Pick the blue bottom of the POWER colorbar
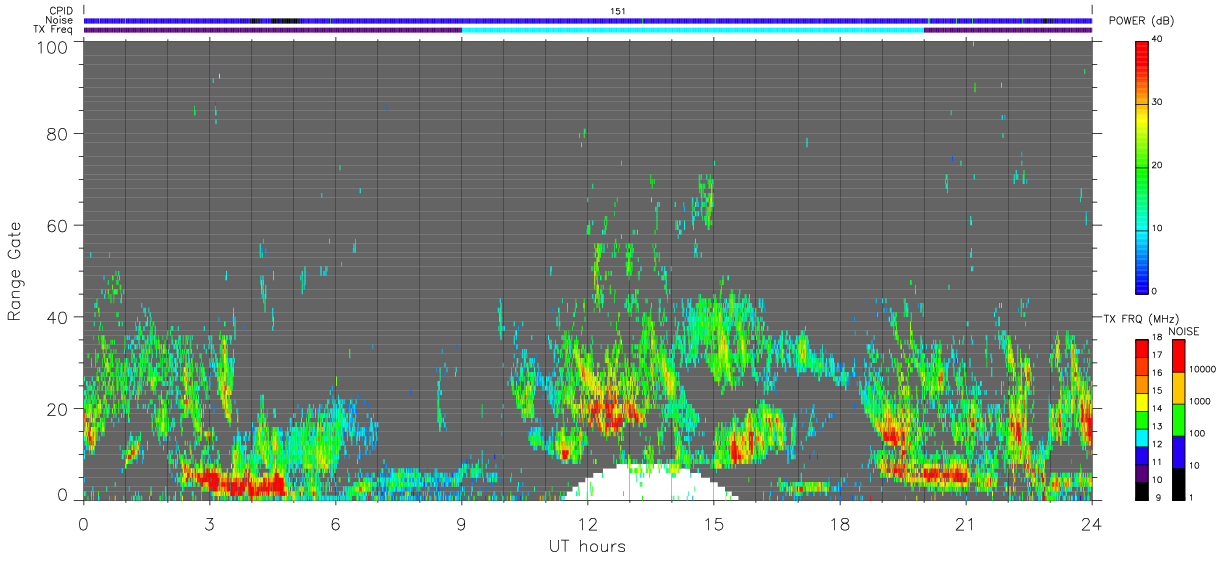The image size is (1228, 567). (x=1141, y=280)
